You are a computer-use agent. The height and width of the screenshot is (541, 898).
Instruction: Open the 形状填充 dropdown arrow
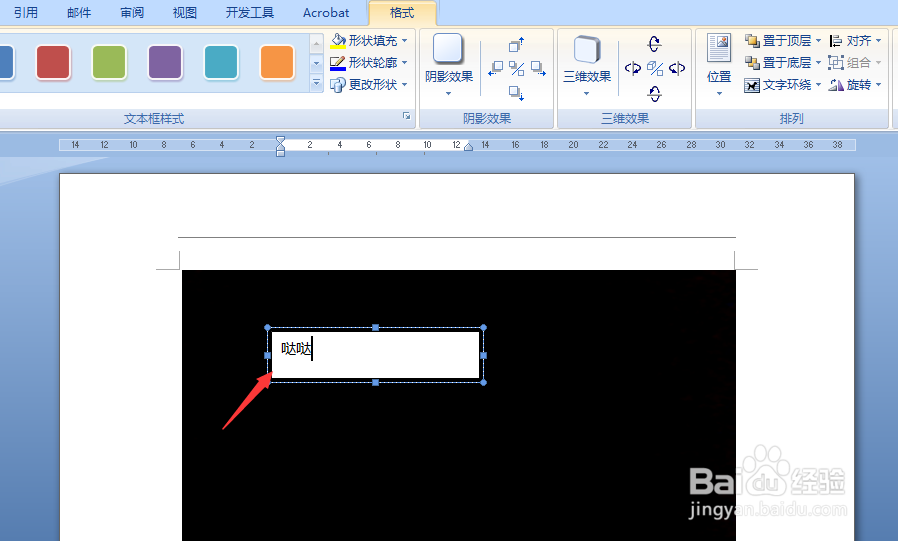click(x=404, y=41)
